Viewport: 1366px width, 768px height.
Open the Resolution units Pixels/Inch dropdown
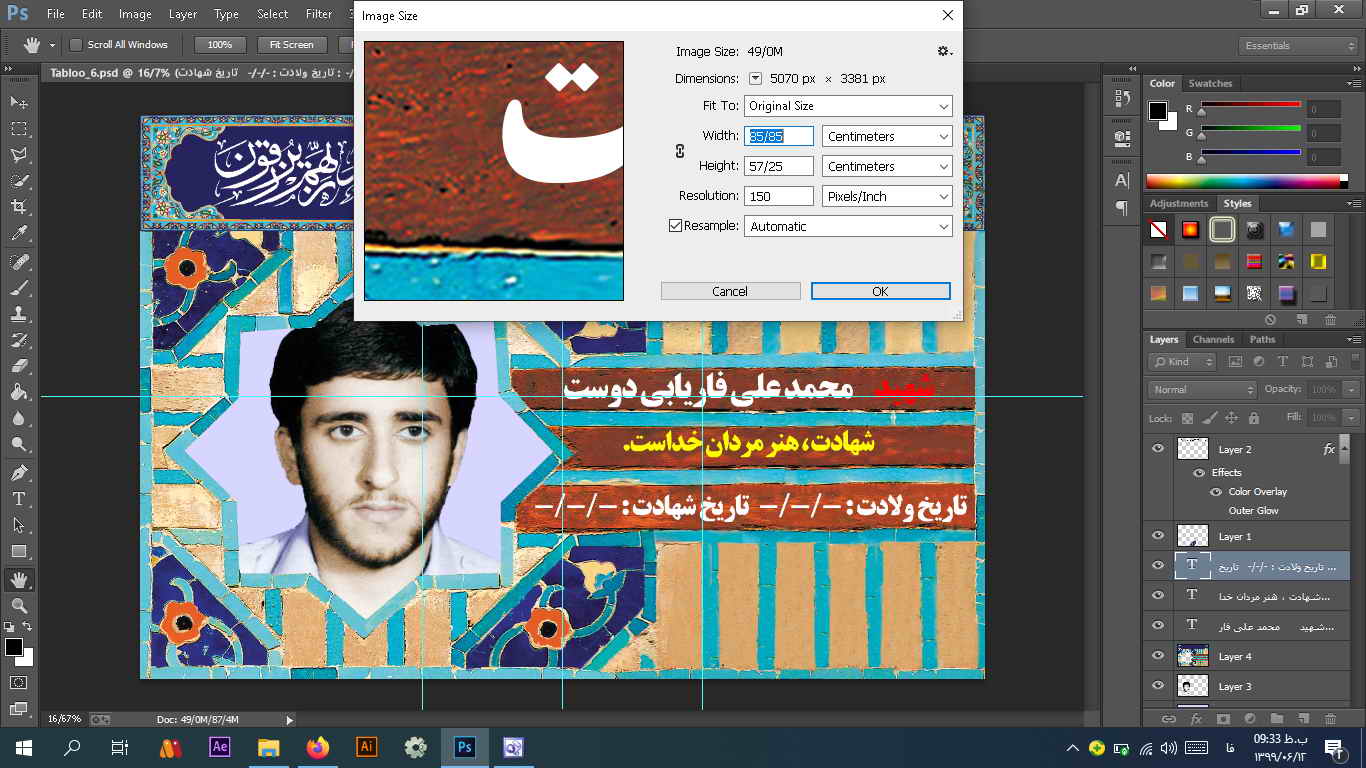pyautogui.click(x=886, y=196)
